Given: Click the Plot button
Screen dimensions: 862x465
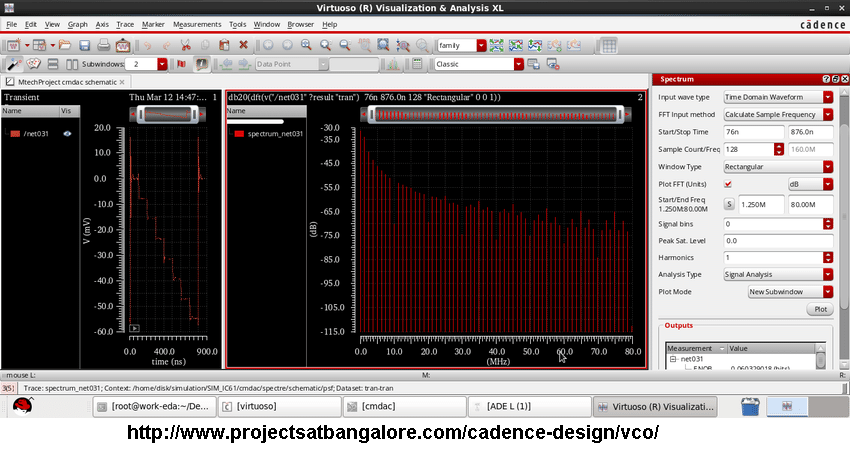Looking at the screenshot, I should click(820, 309).
